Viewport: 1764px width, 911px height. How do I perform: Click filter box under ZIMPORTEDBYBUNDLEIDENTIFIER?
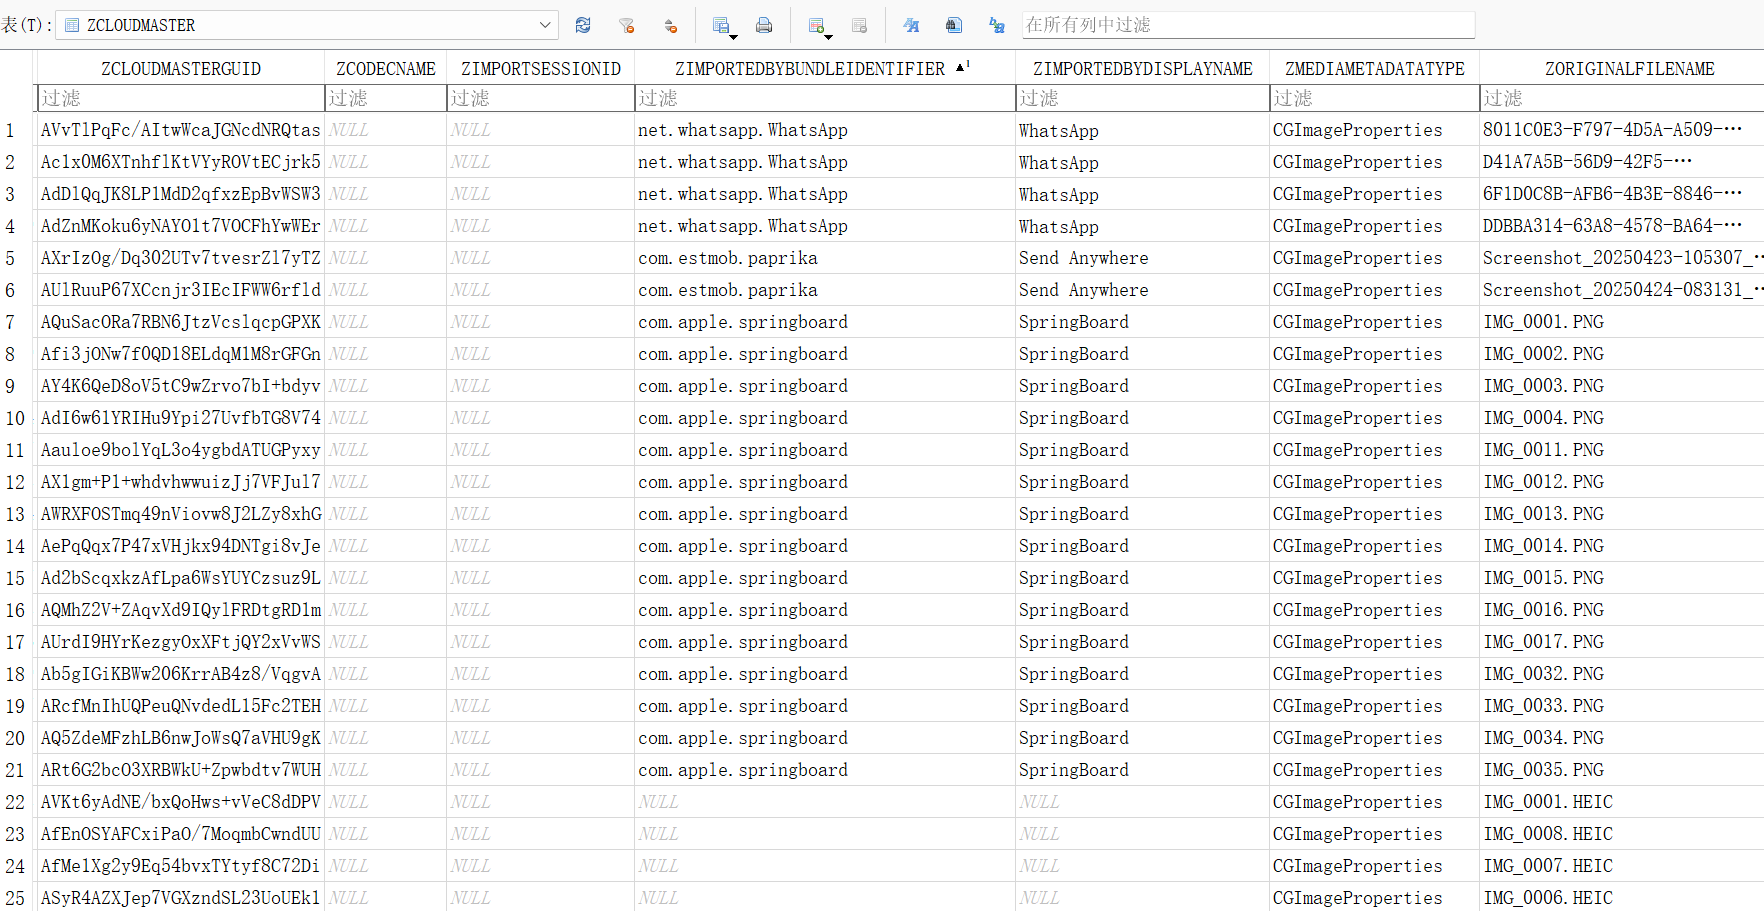(825, 98)
